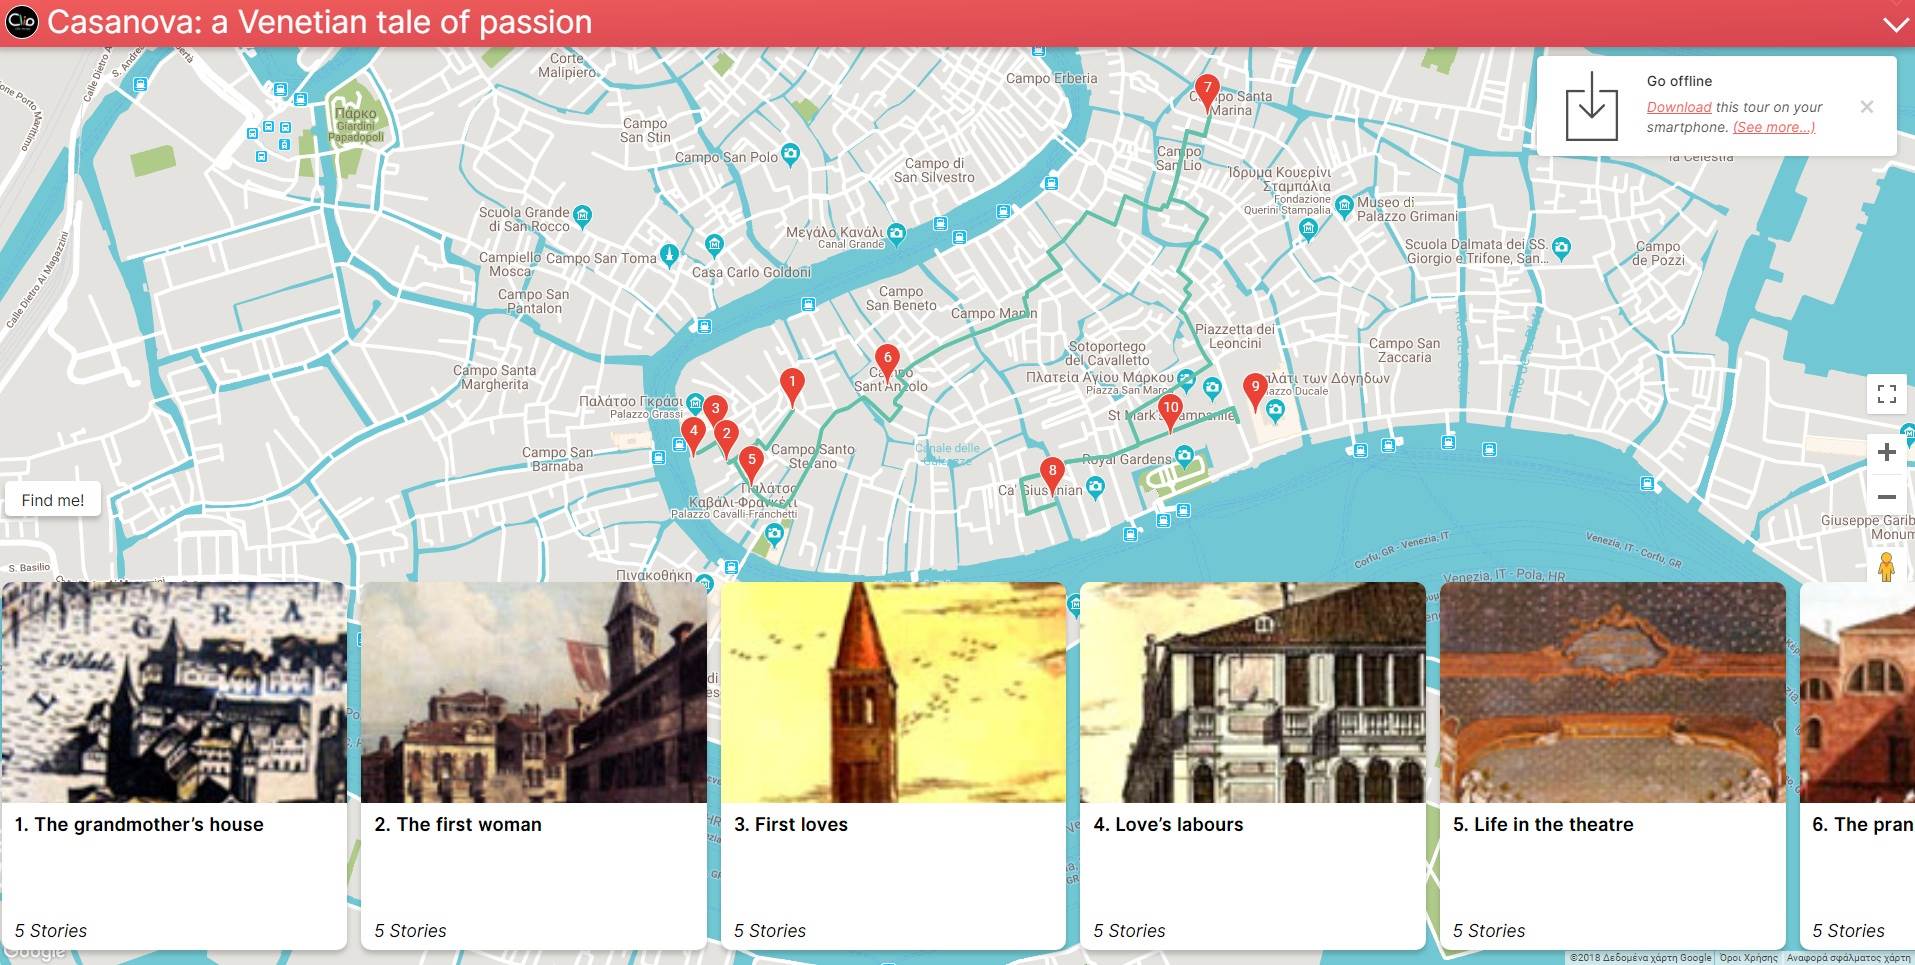Open Love's labours card image
The image size is (1915, 965).
(x=1253, y=692)
